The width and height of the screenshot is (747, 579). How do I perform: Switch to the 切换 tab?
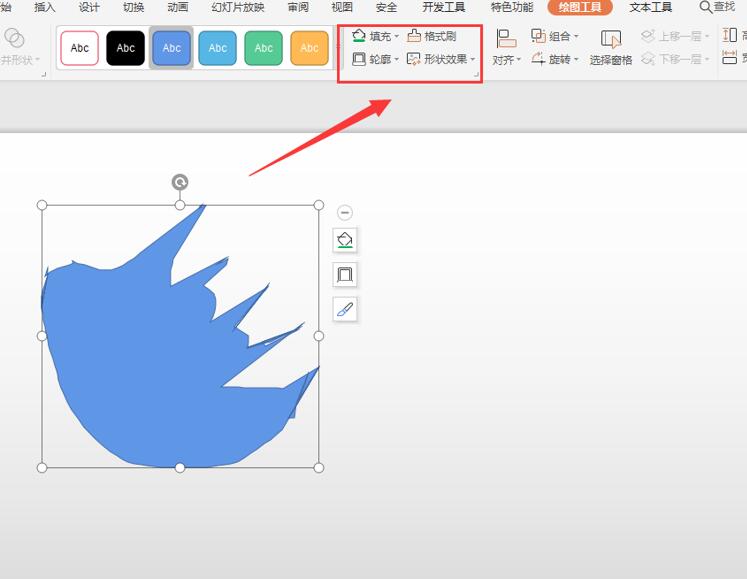pyautogui.click(x=133, y=7)
